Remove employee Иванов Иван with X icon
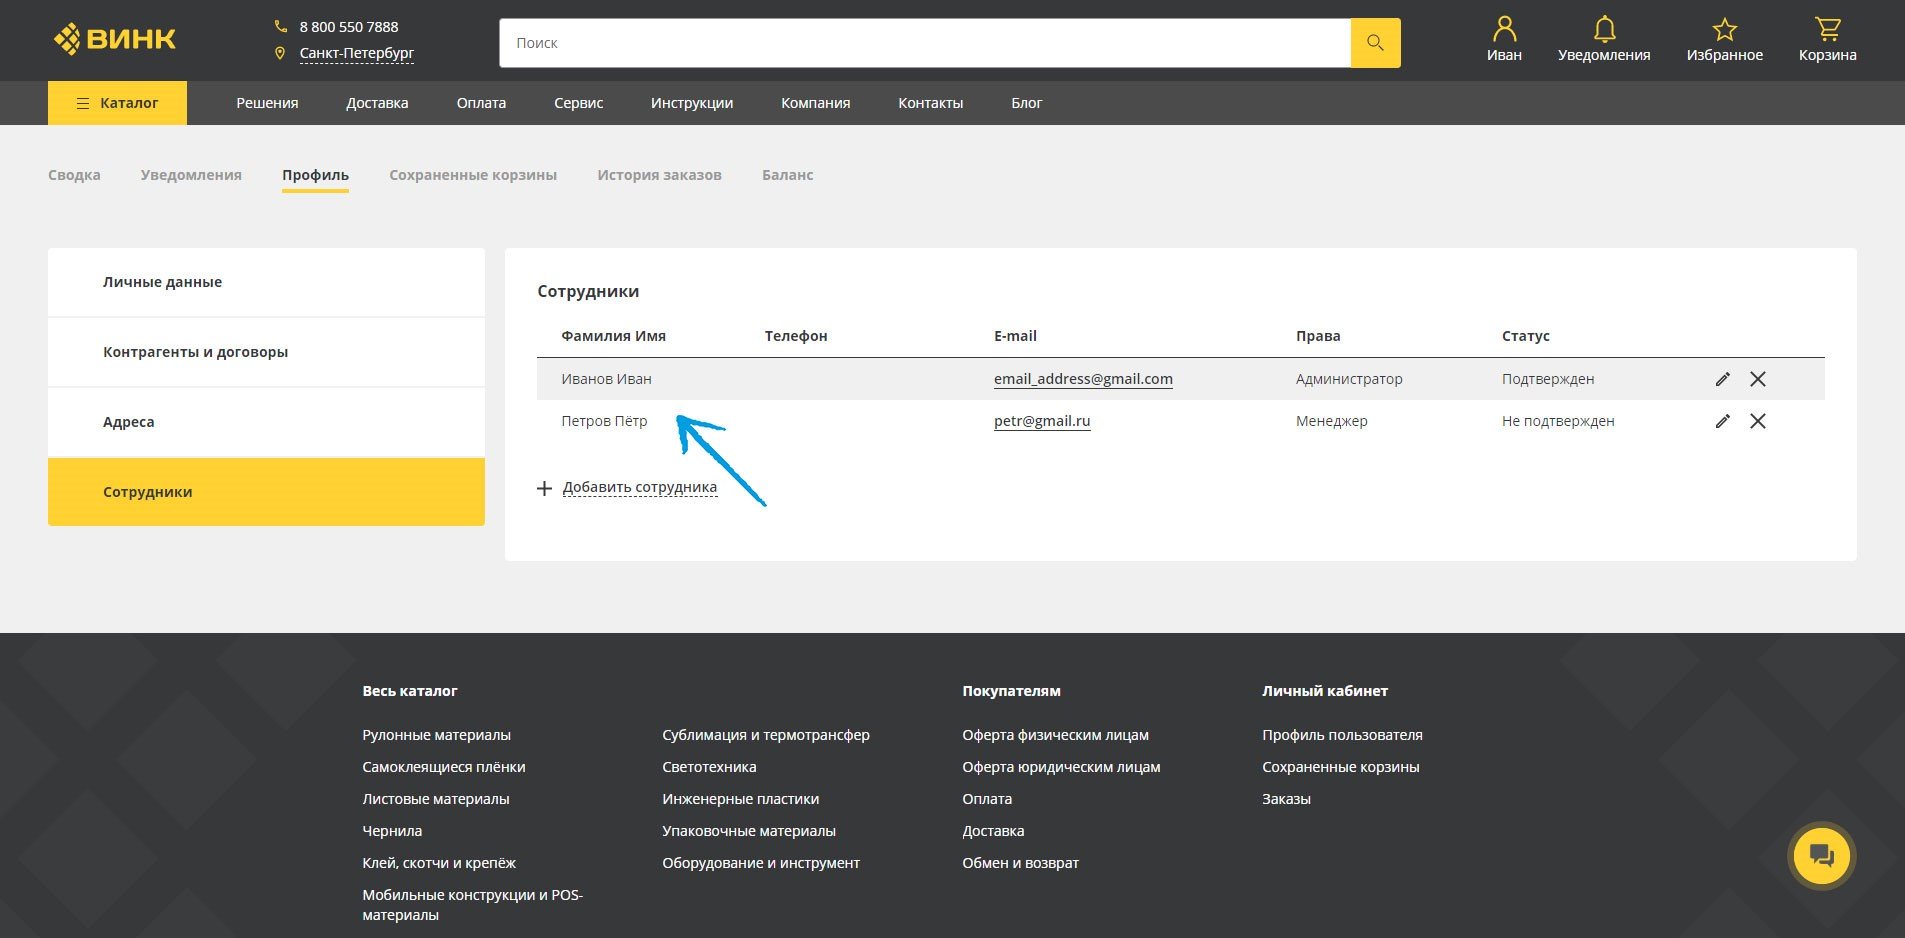Screen dimensions: 1905x938 tap(1758, 379)
